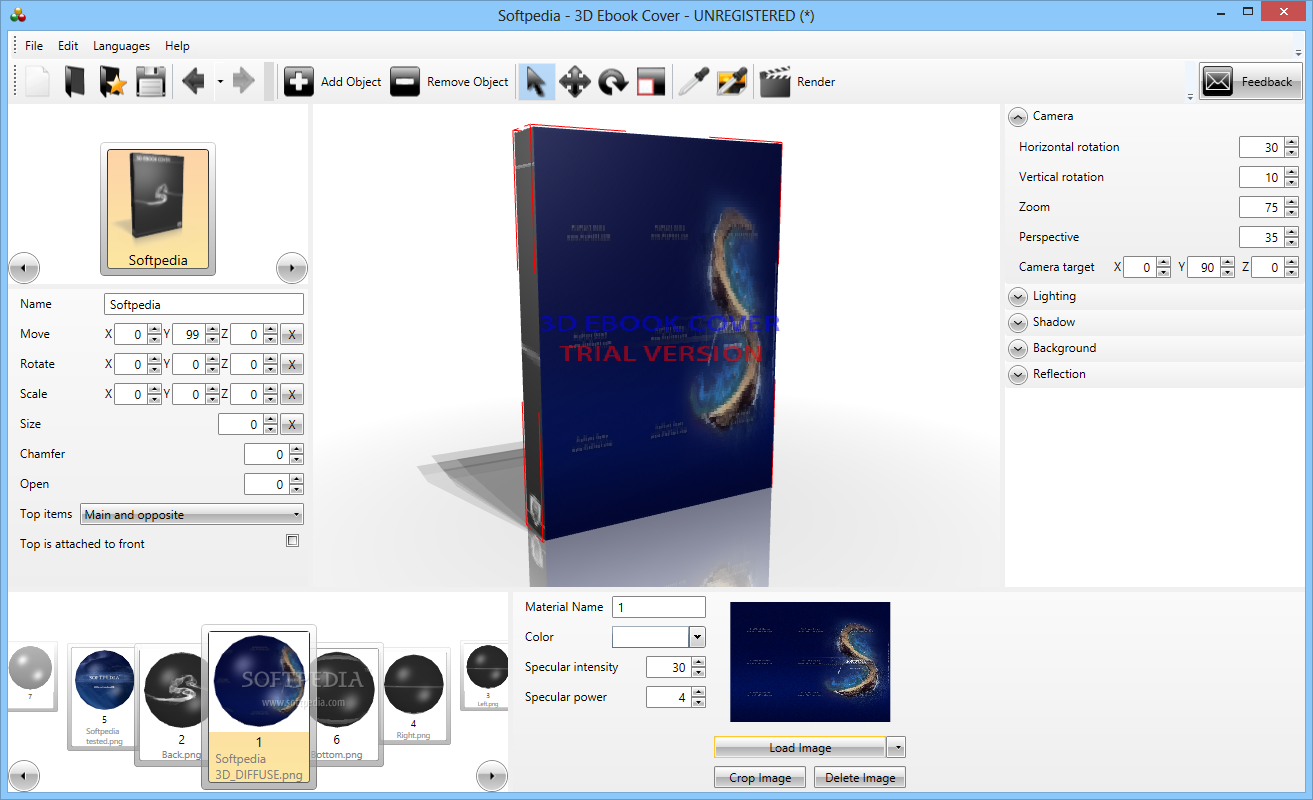The image size is (1313, 800).
Task: Open the Top items dropdown
Action: pyautogui.click(x=192, y=515)
